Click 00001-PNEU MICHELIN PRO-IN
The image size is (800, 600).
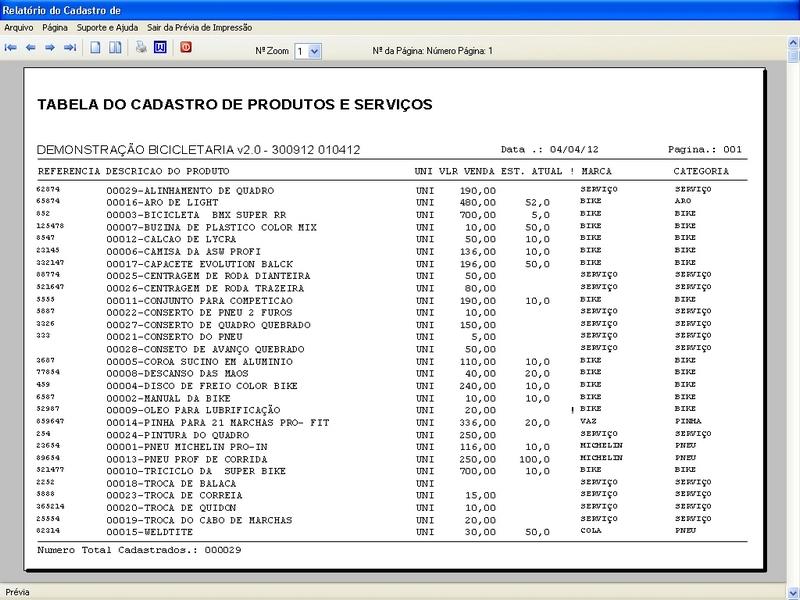tap(187, 447)
